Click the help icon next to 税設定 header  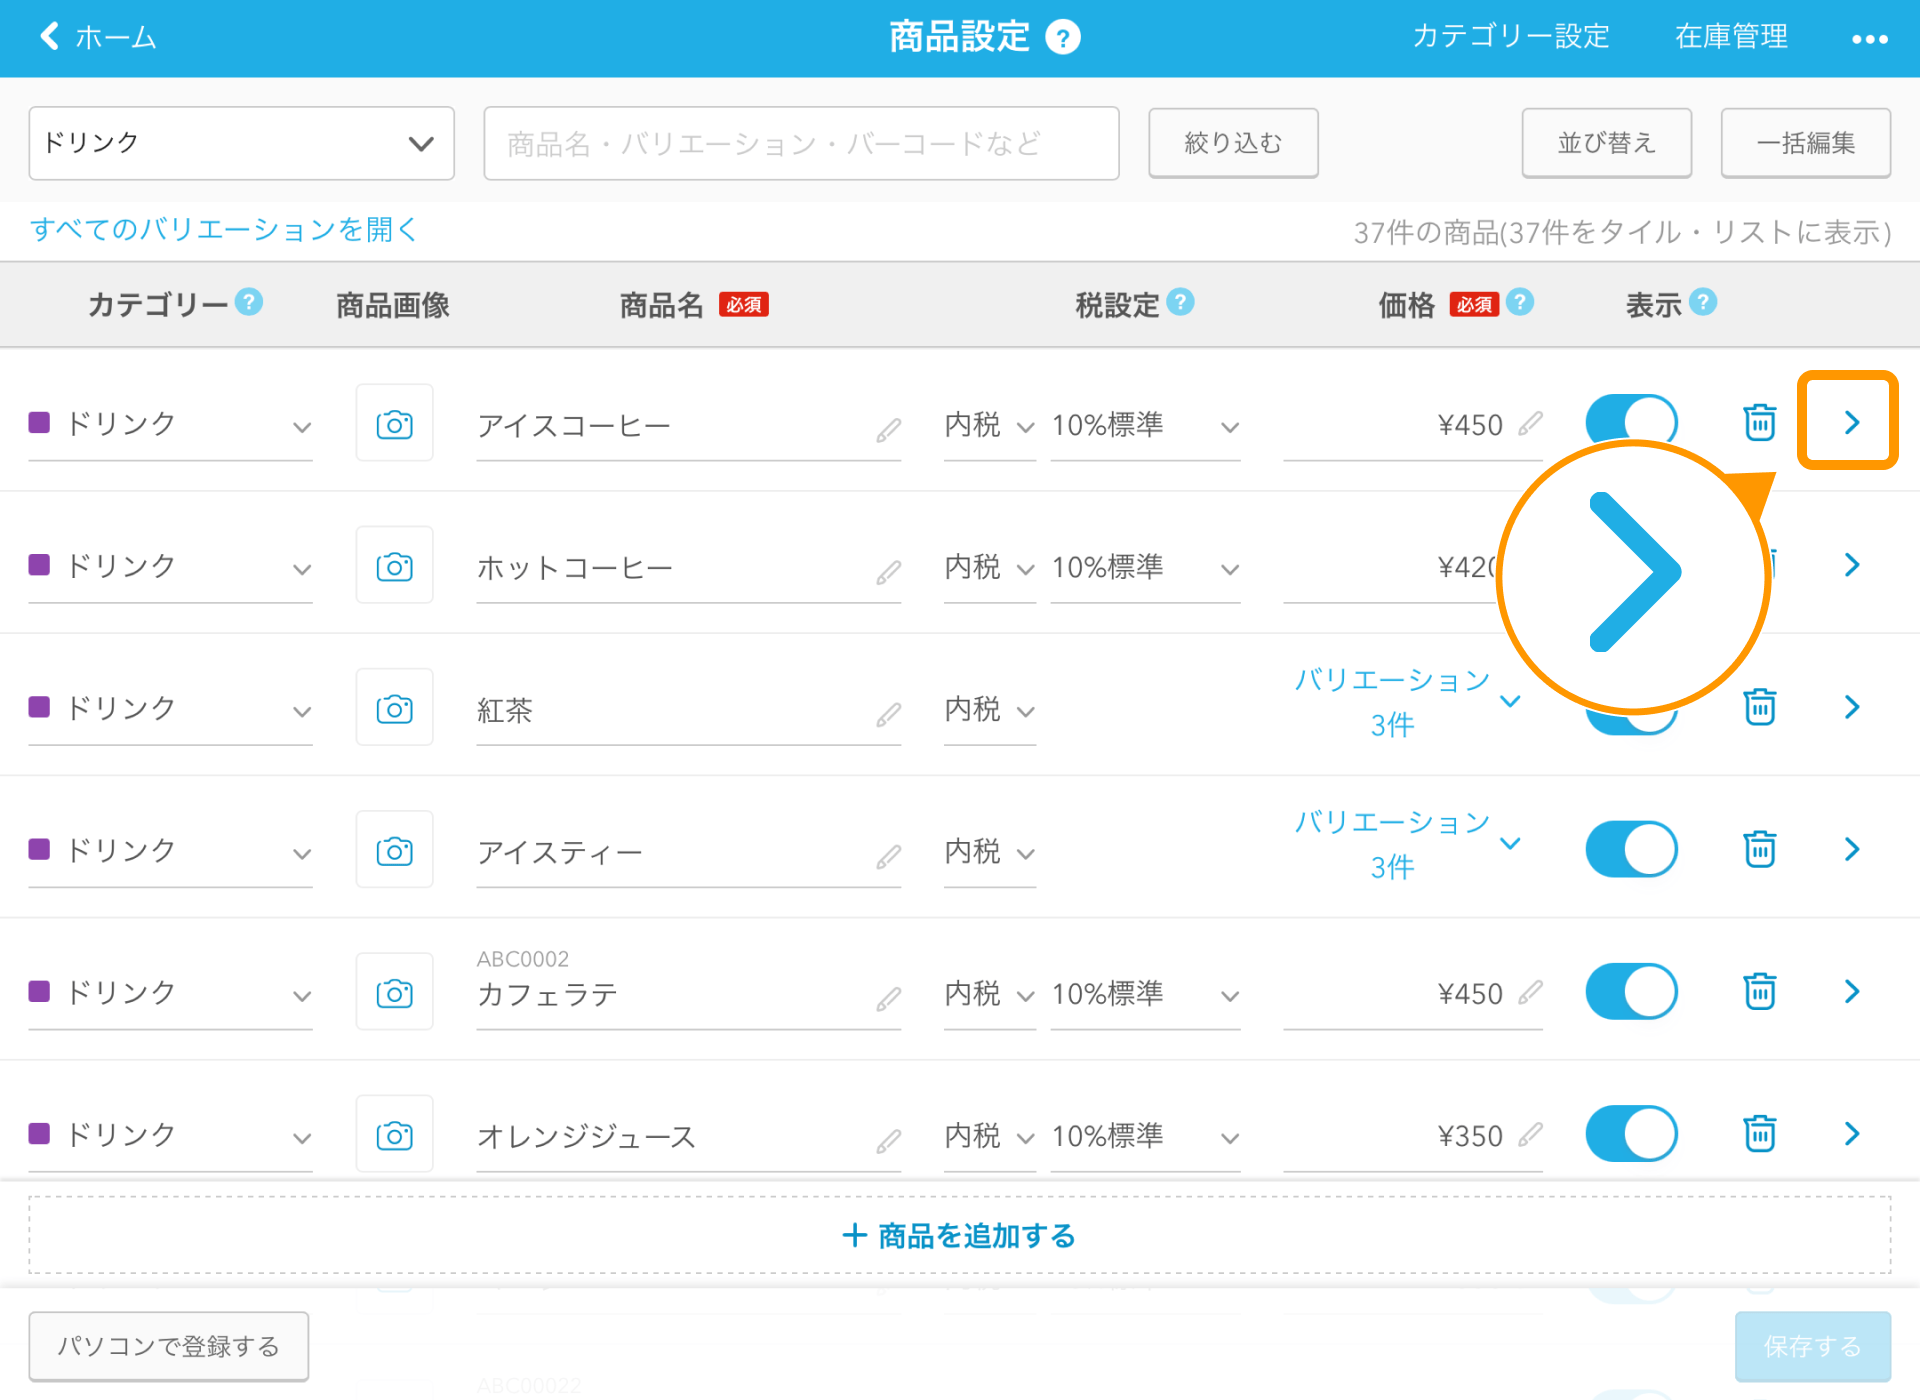(x=1180, y=301)
